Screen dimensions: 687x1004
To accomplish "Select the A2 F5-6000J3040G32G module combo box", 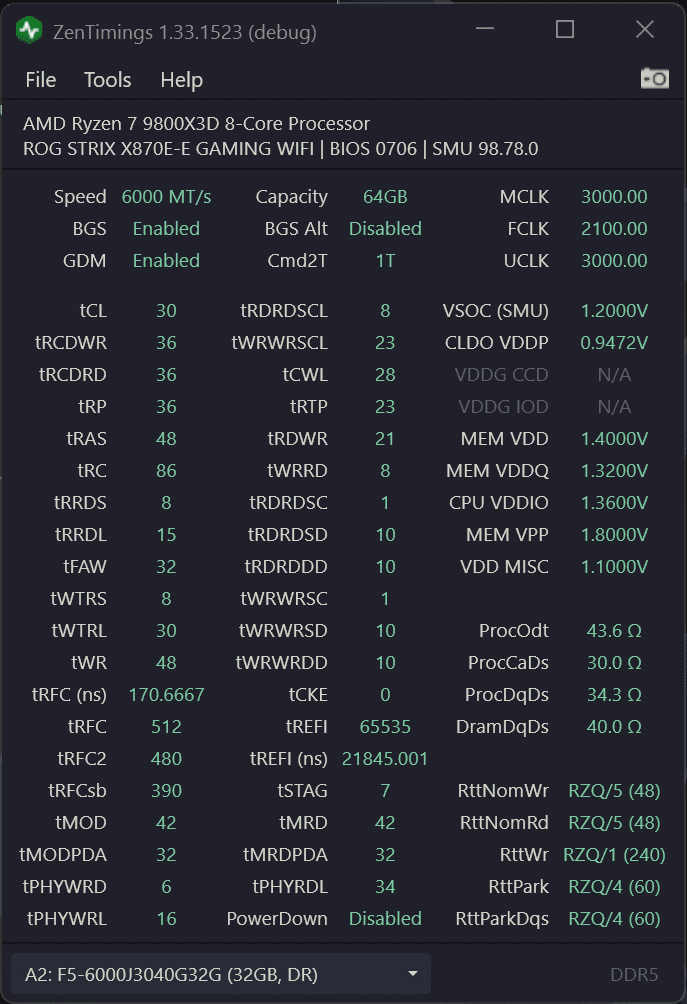I will coord(200,974).
